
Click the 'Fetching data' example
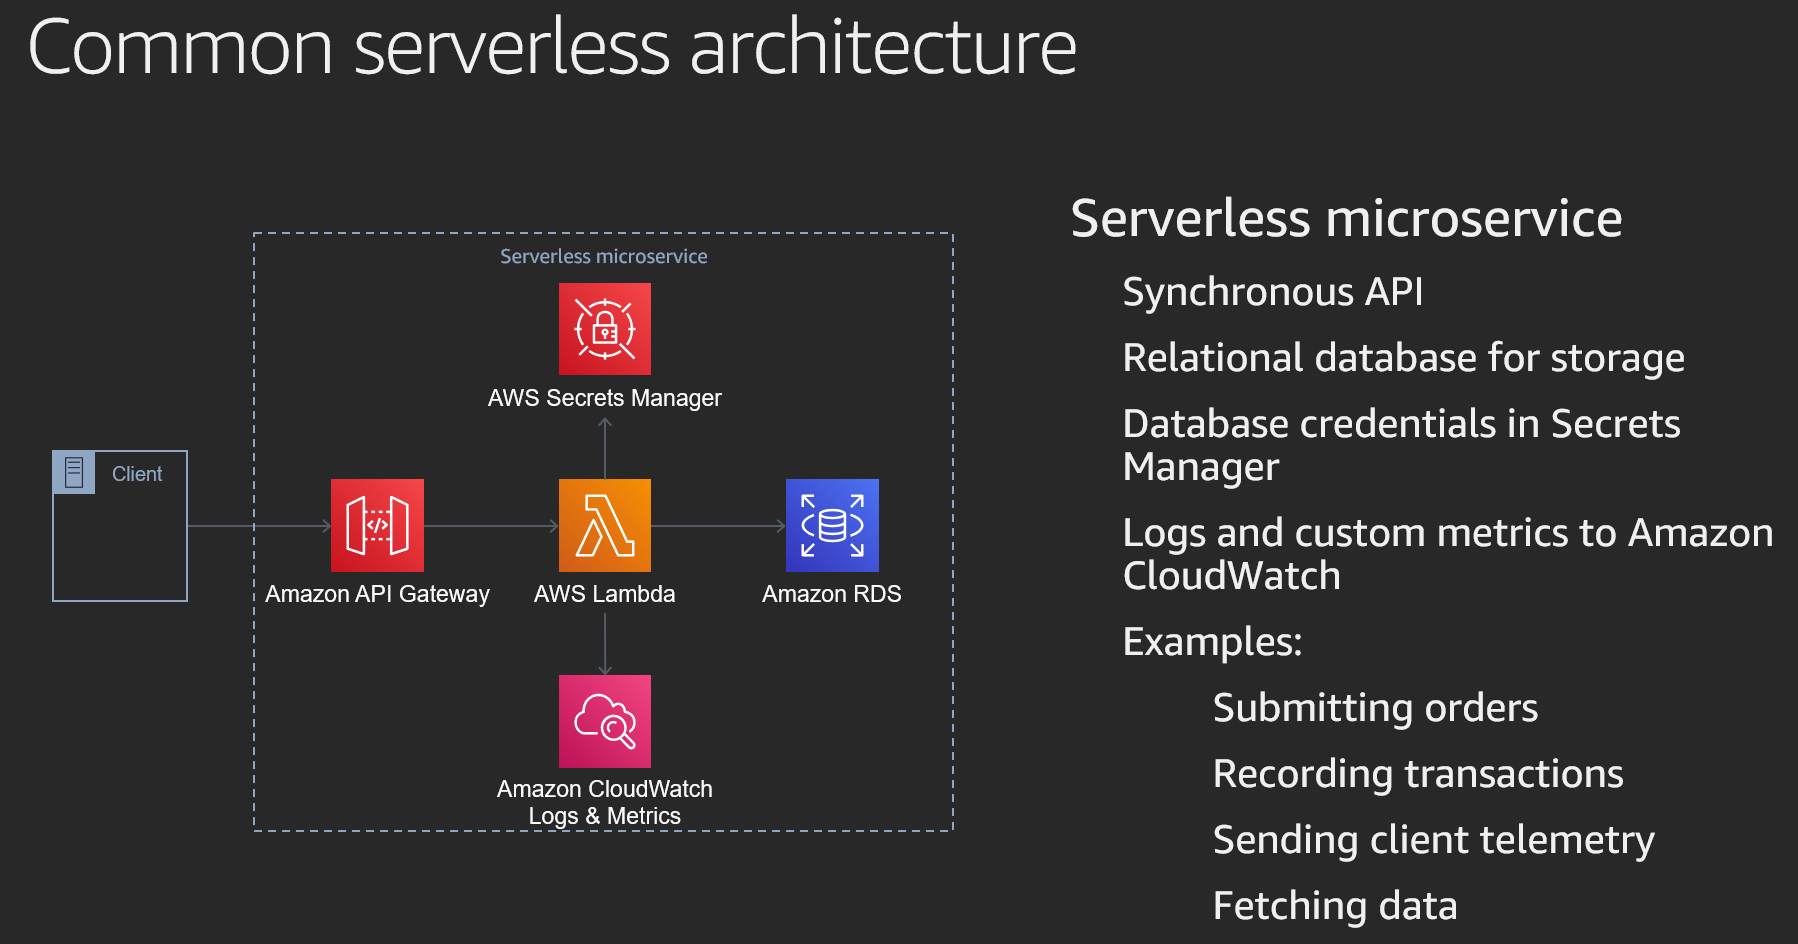click(x=1335, y=906)
